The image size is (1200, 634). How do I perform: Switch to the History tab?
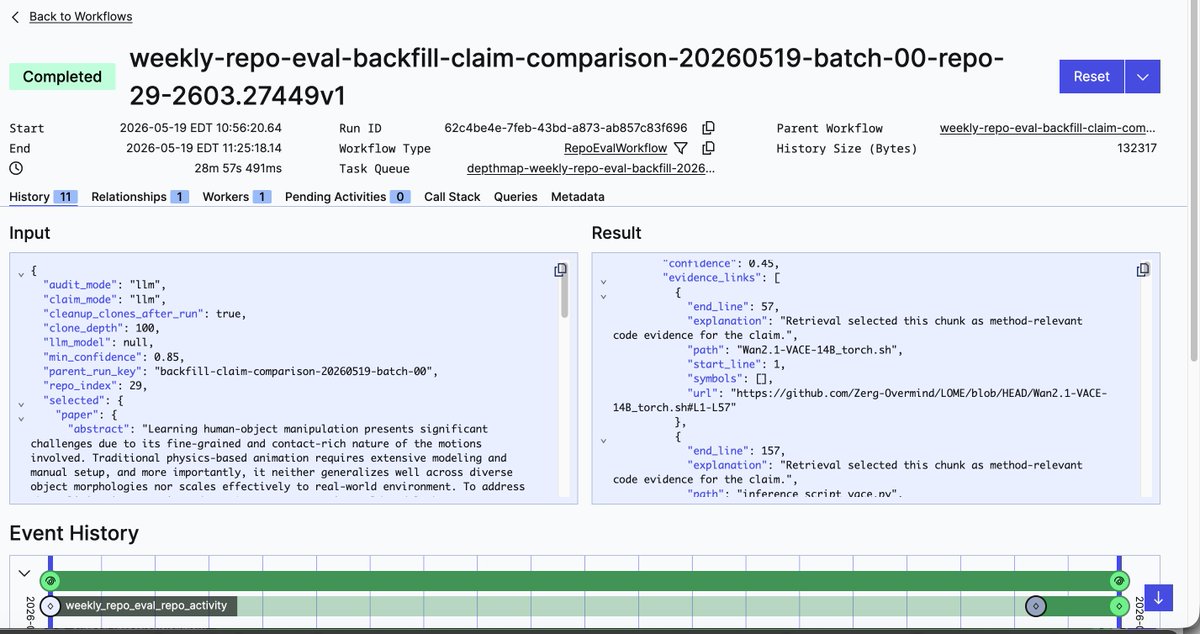pyautogui.click(x=43, y=197)
